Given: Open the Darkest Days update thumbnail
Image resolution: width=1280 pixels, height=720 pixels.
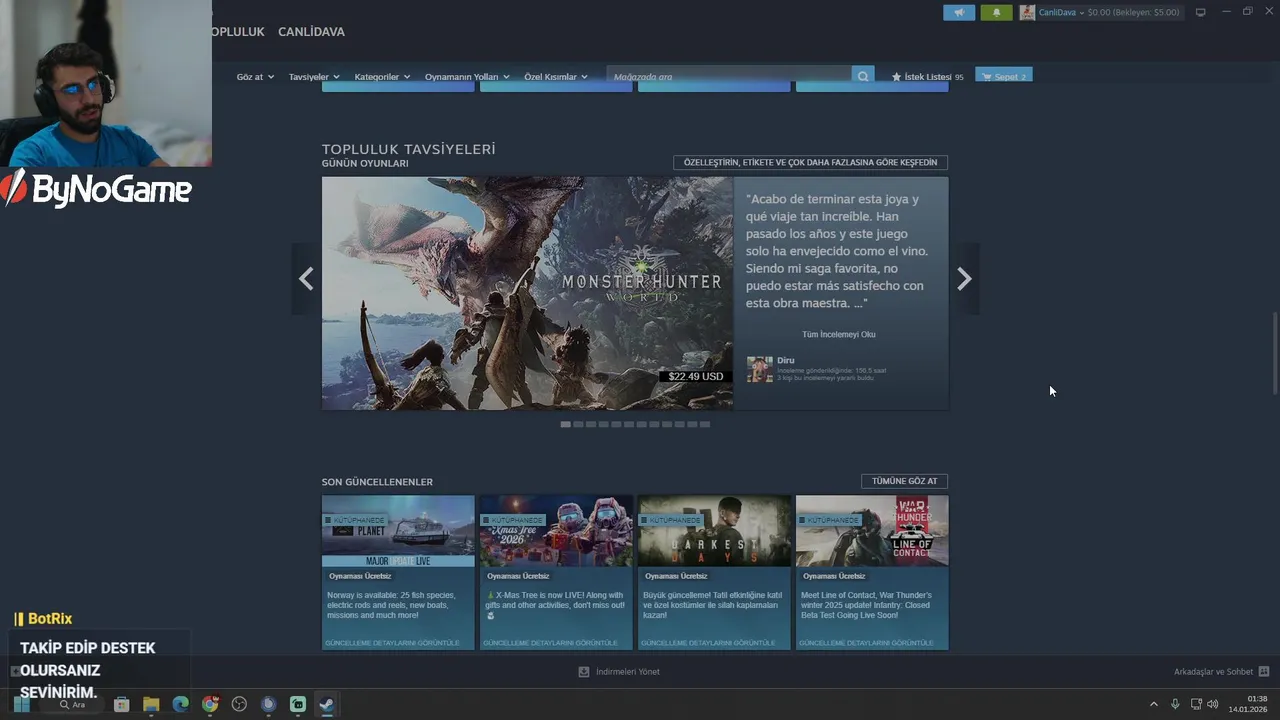Looking at the screenshot, I should click(x=714, y=531).
